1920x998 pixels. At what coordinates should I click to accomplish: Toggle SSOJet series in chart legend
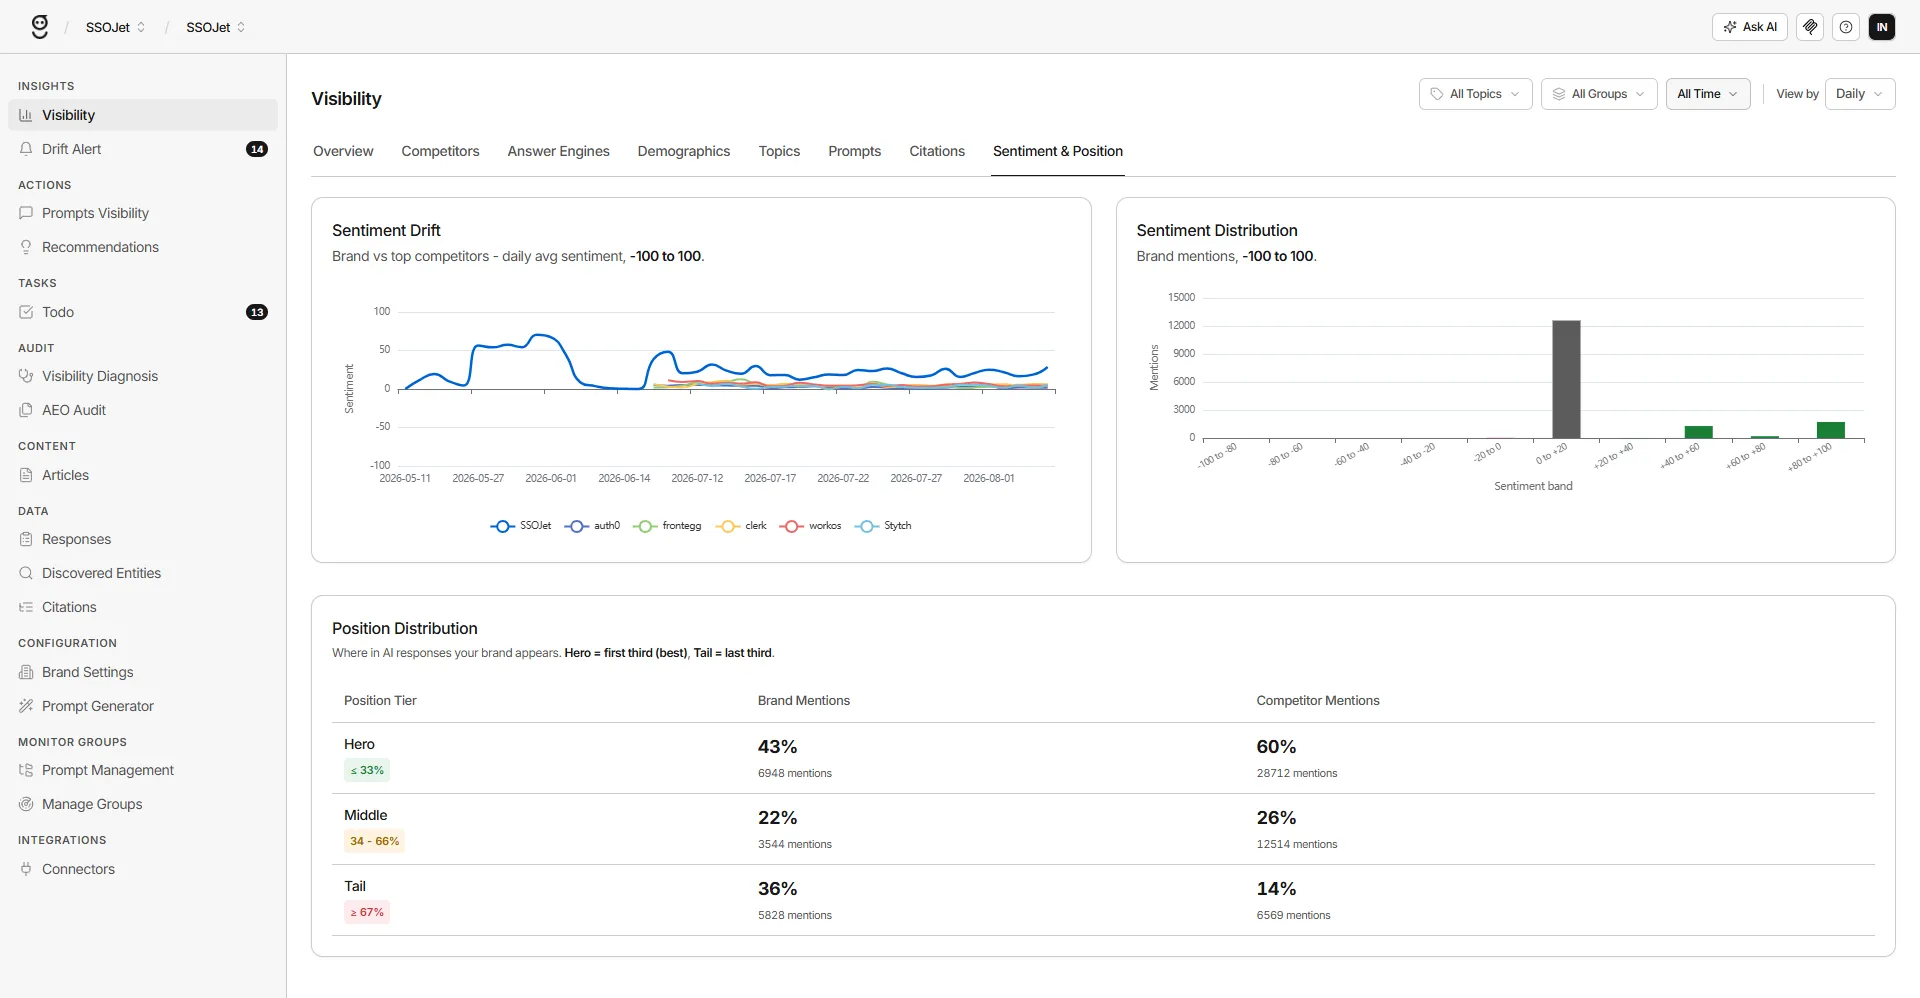(x=521, y=526)
